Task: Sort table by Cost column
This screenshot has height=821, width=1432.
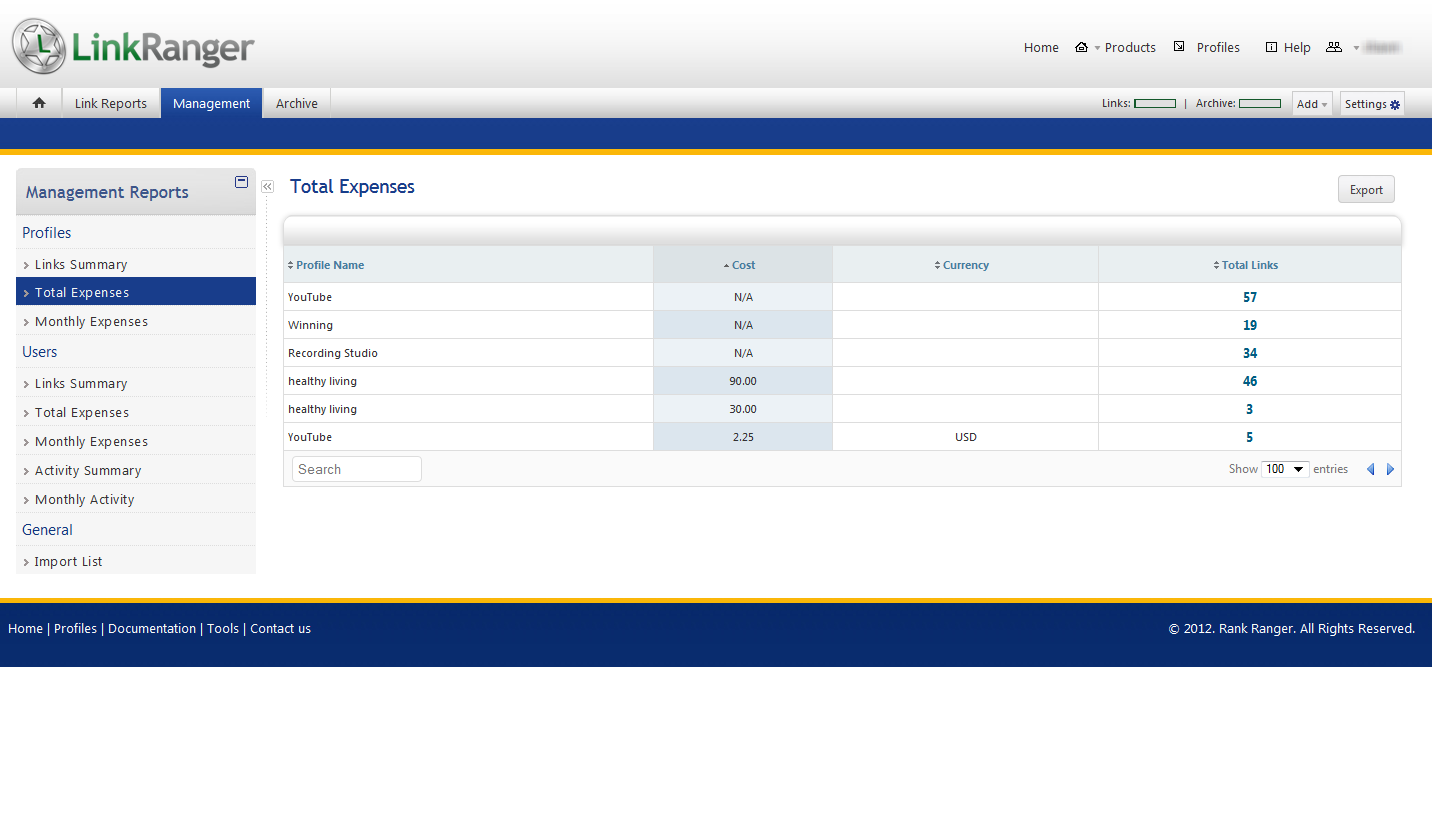Action: coord(743,265)
